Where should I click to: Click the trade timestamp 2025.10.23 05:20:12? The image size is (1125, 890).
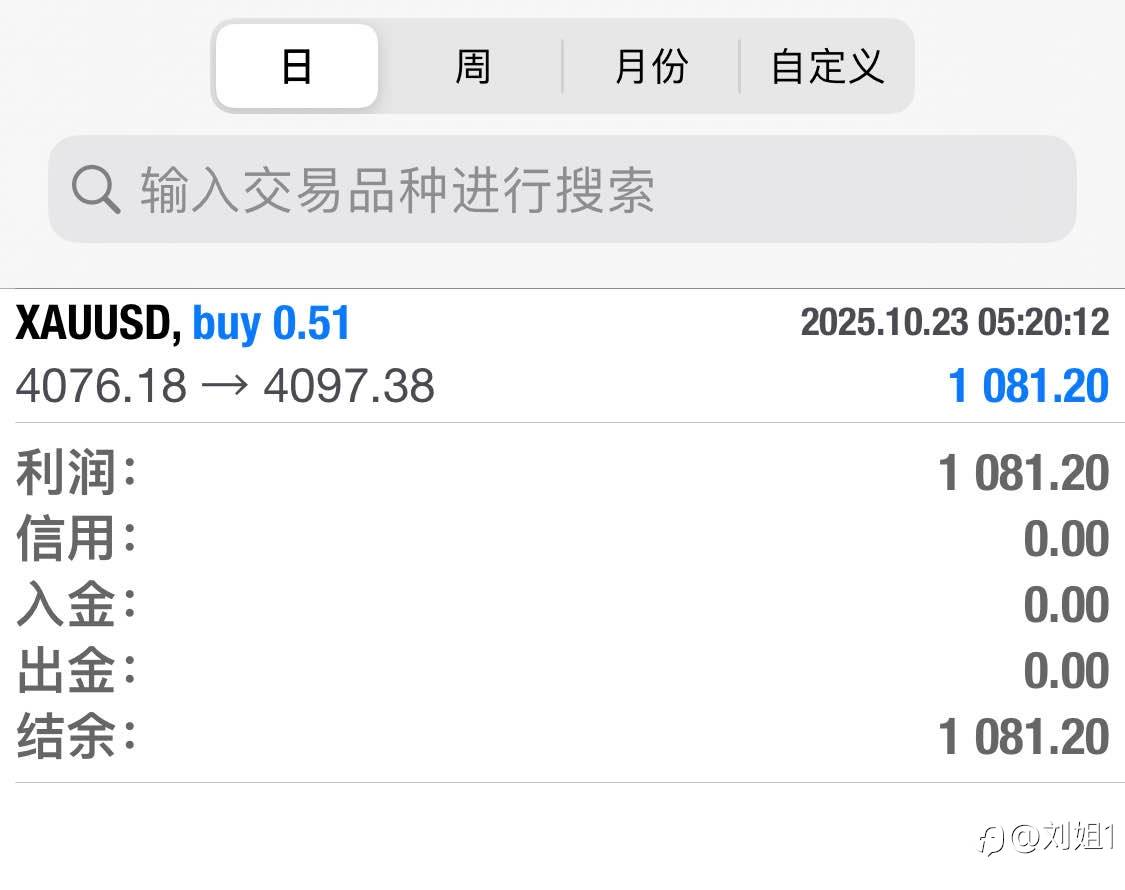tap(954, 322)
